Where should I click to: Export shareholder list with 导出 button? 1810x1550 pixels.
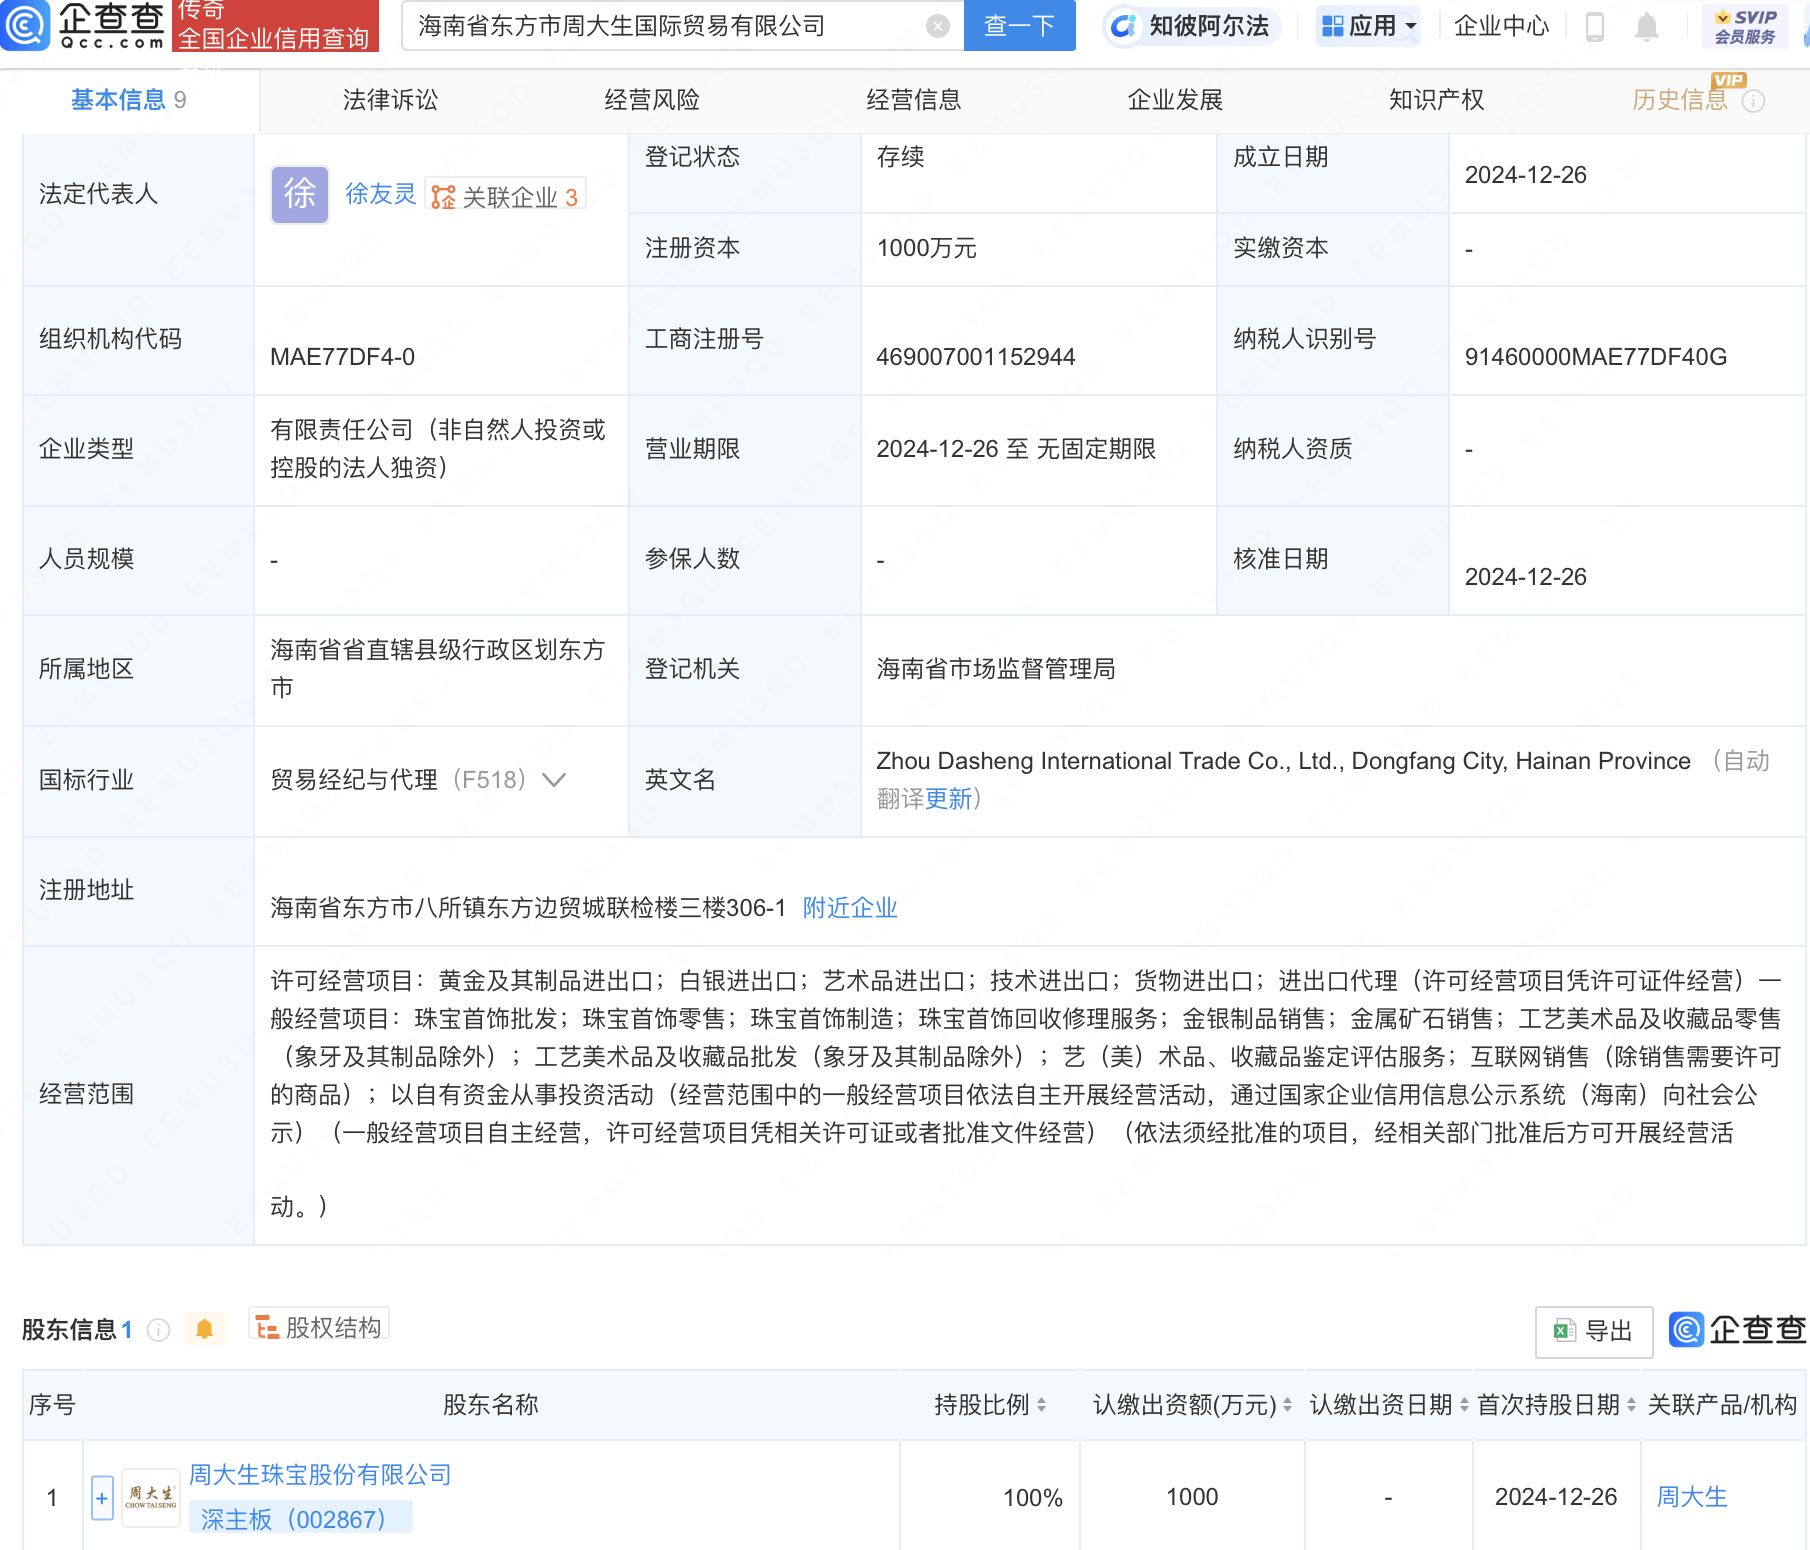pos(1593,1331)
